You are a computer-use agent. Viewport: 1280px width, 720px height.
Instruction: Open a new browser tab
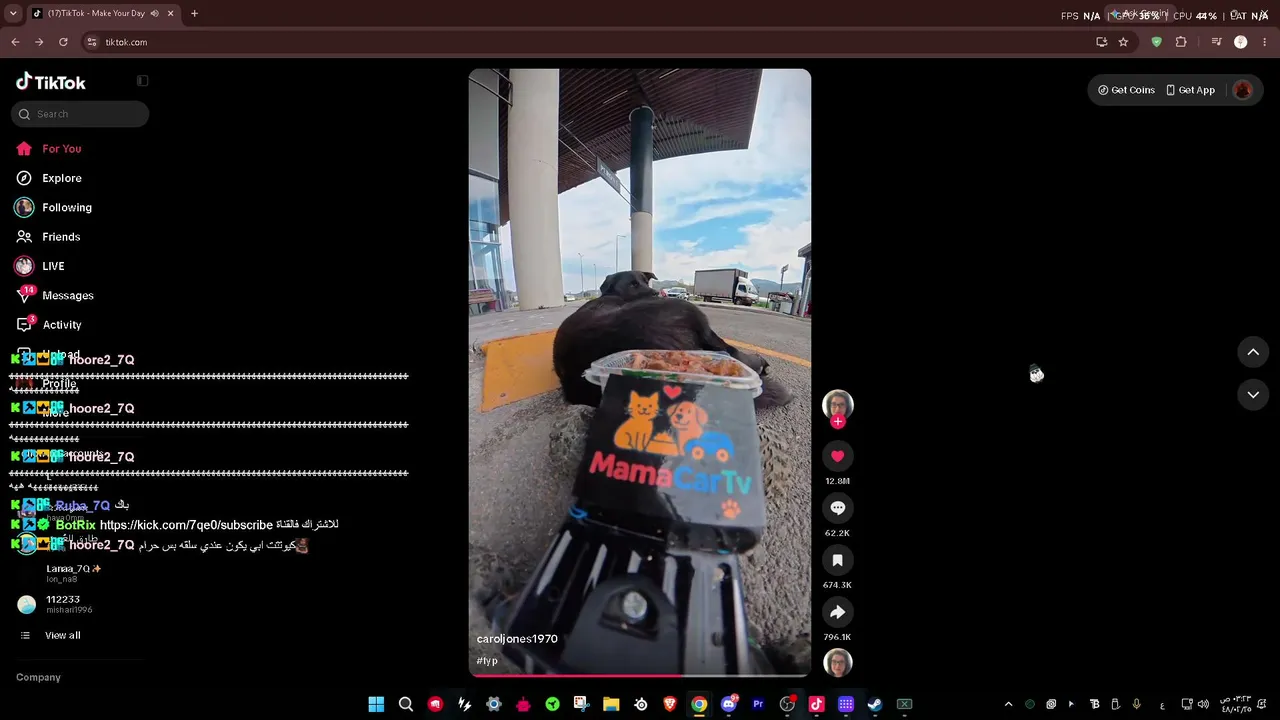tap(194, 14)
